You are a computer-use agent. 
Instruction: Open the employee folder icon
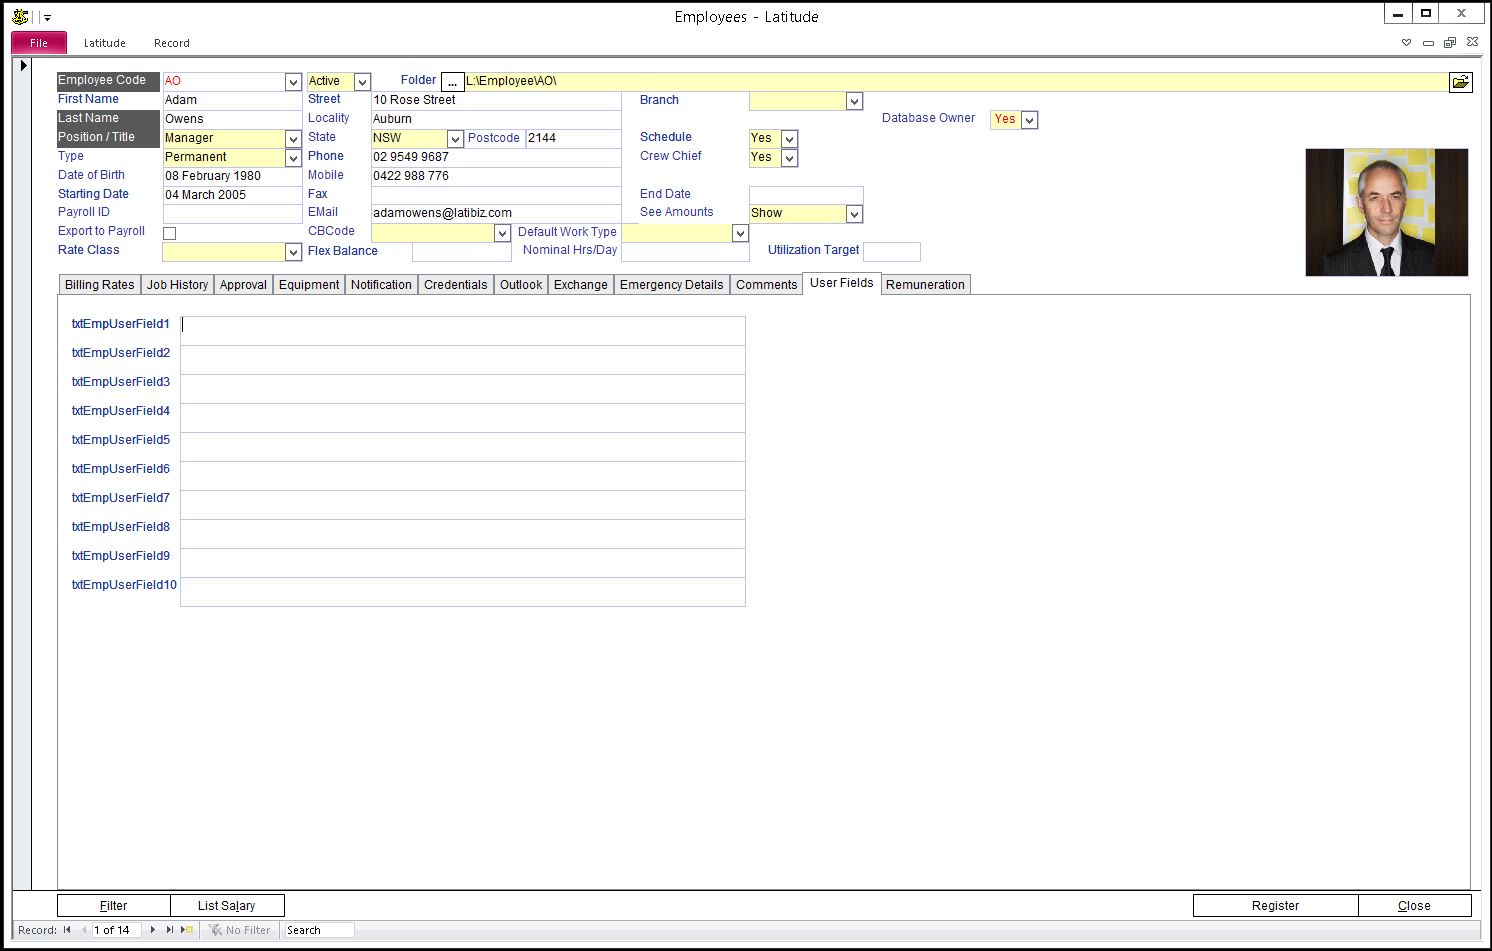click(x=1460, y=82)
